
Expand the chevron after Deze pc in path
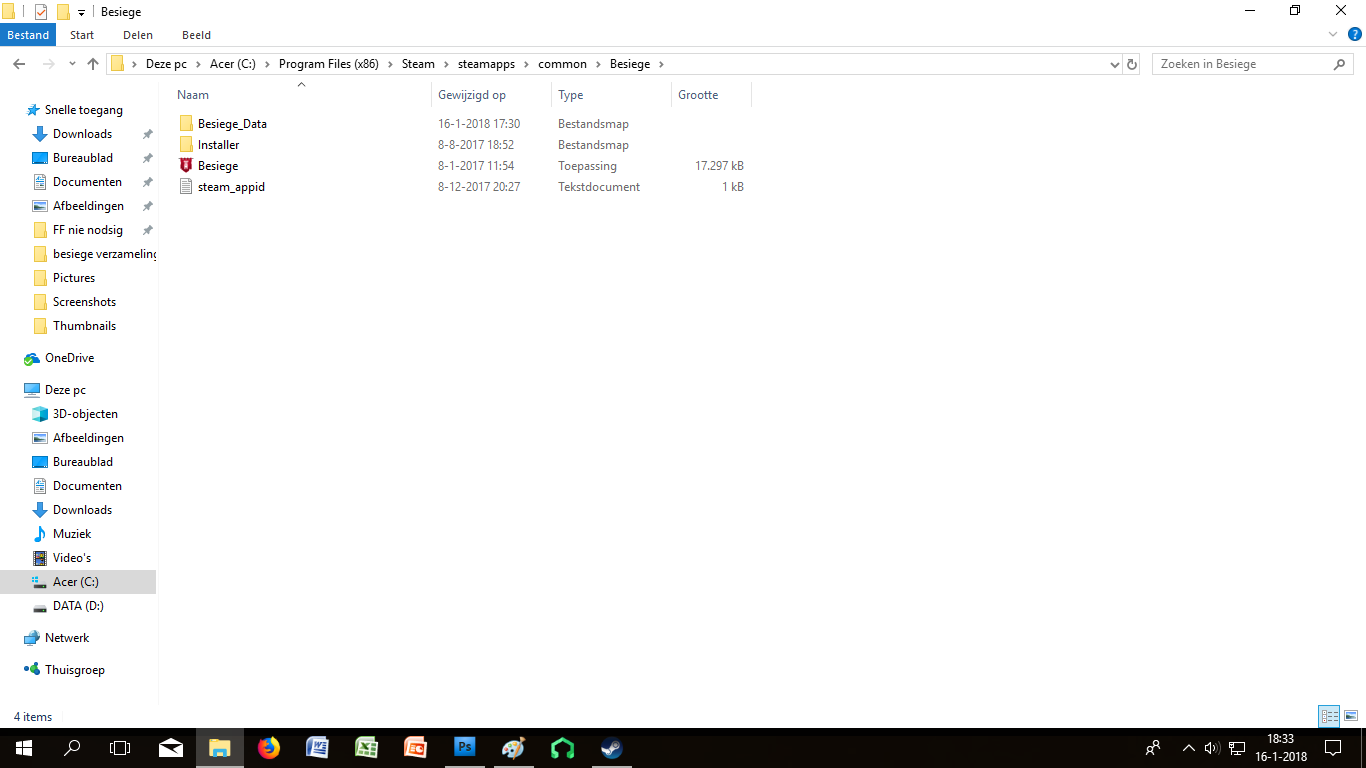[x=197, y=64]
